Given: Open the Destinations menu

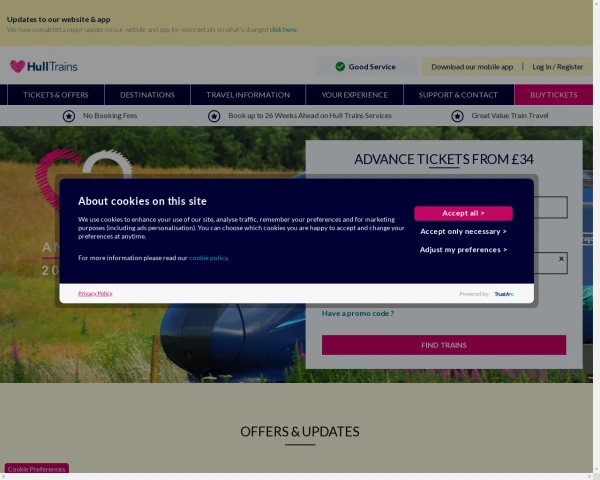Looking at the screenshot, I should 147,95.
